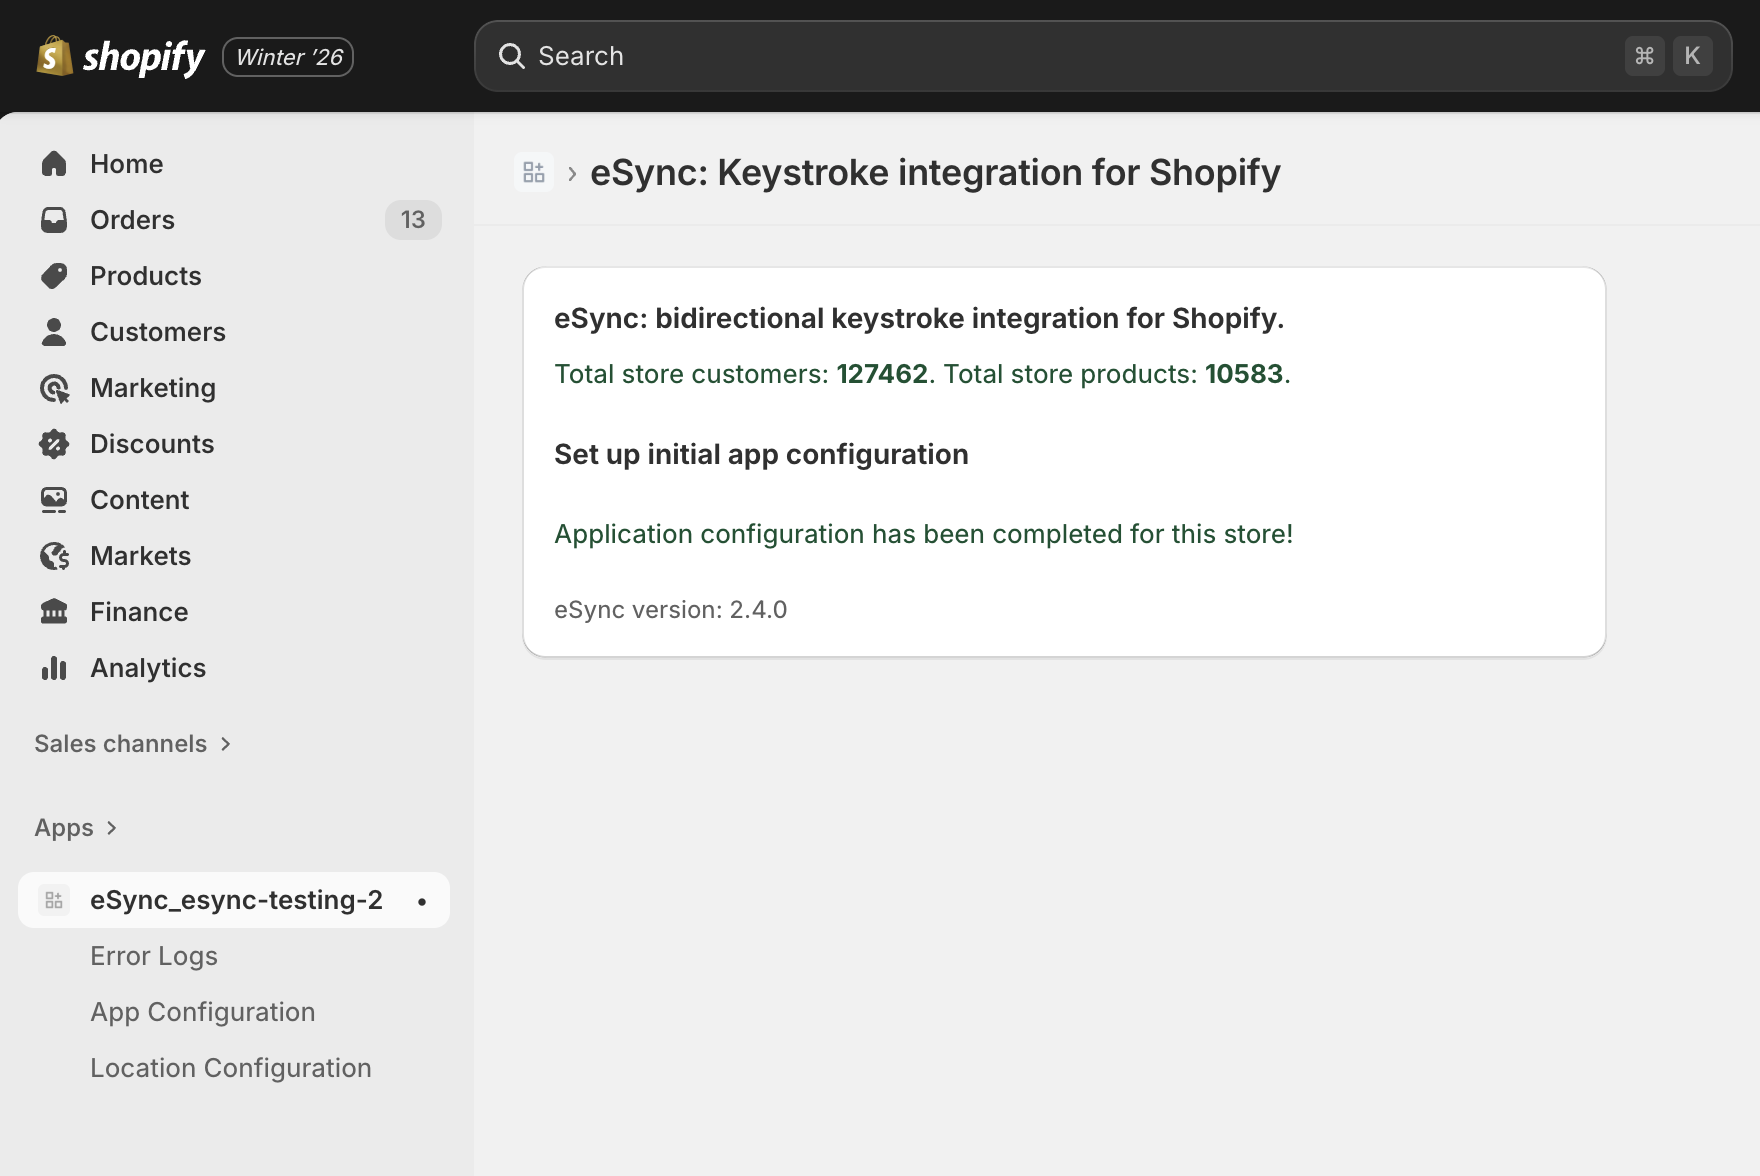Open Orders from the sidebar icon
Viewport: 1760px width, 1176px height.
point(55,219)
